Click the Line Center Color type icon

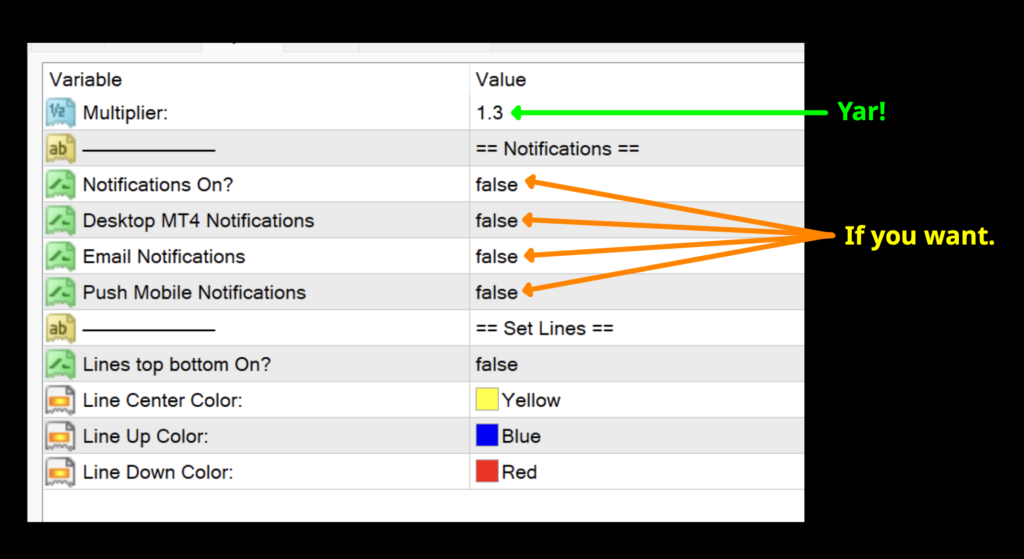[61, 401]
